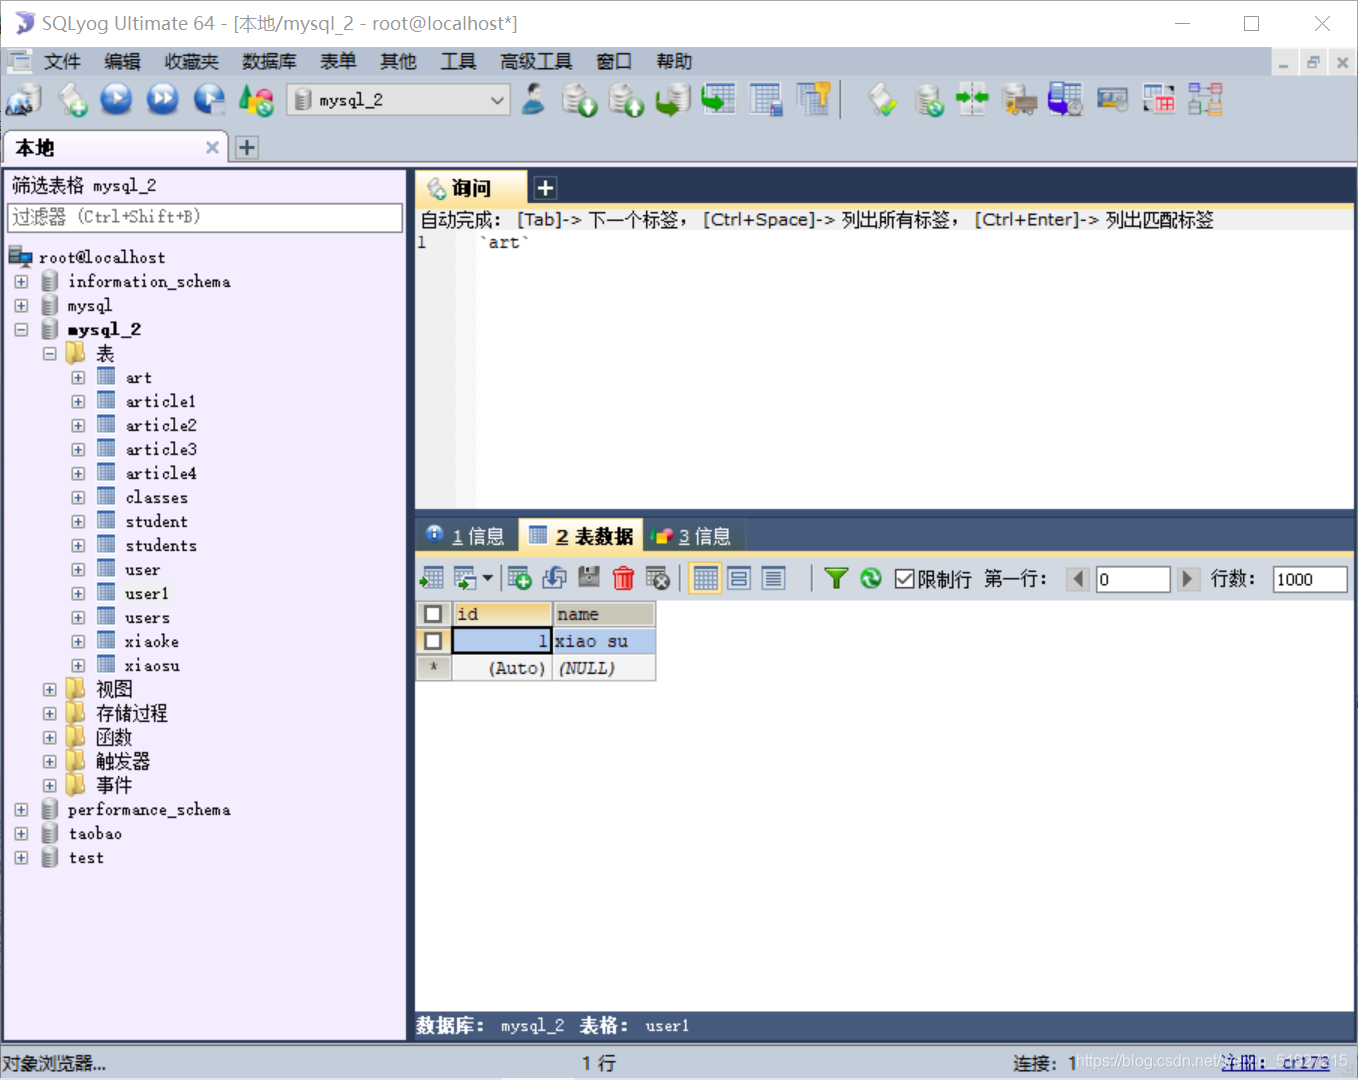
Task: Expand the 视图 views folder
Action: click(49, 690)
